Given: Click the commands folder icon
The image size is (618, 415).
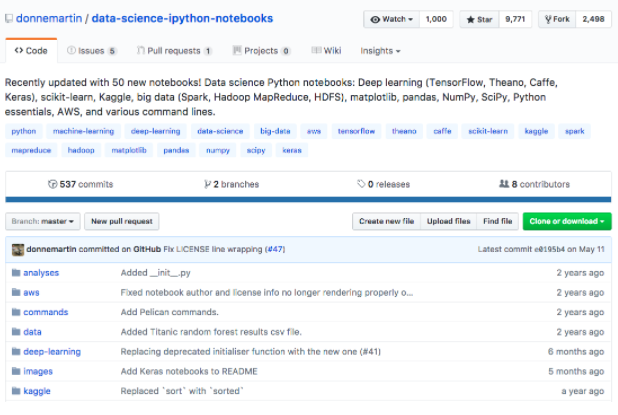Looking at the screenshot, I should coord(16,312).
